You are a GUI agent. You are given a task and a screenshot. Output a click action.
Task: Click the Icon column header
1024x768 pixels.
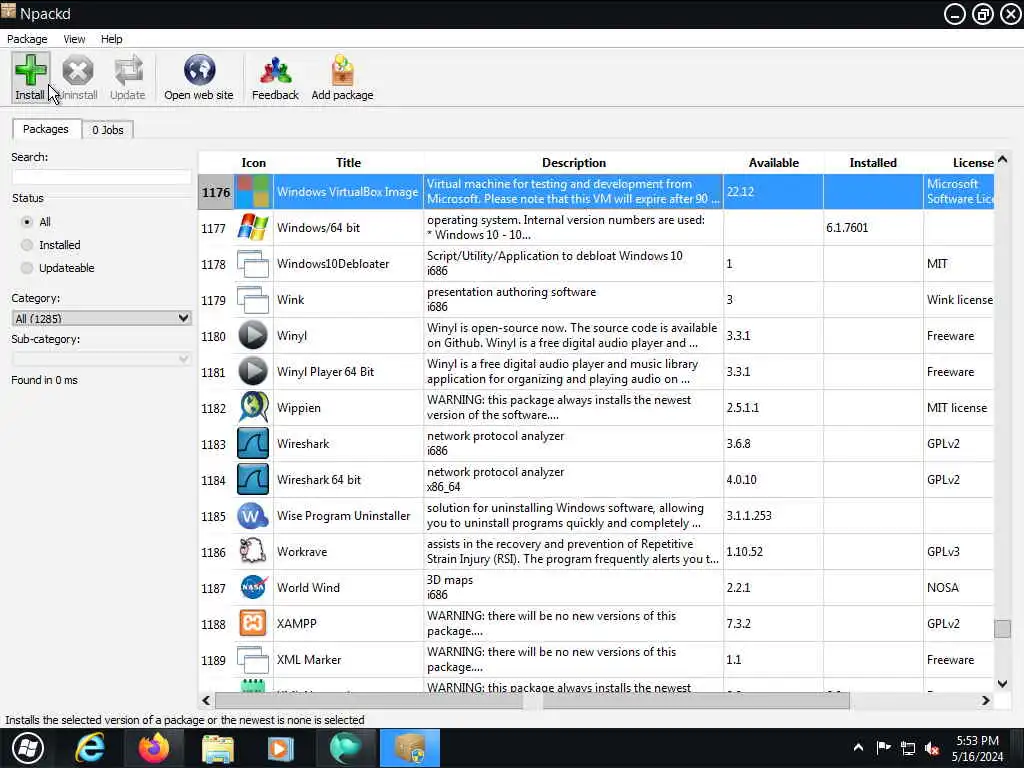pyautogui.click(x=253, y=163)
